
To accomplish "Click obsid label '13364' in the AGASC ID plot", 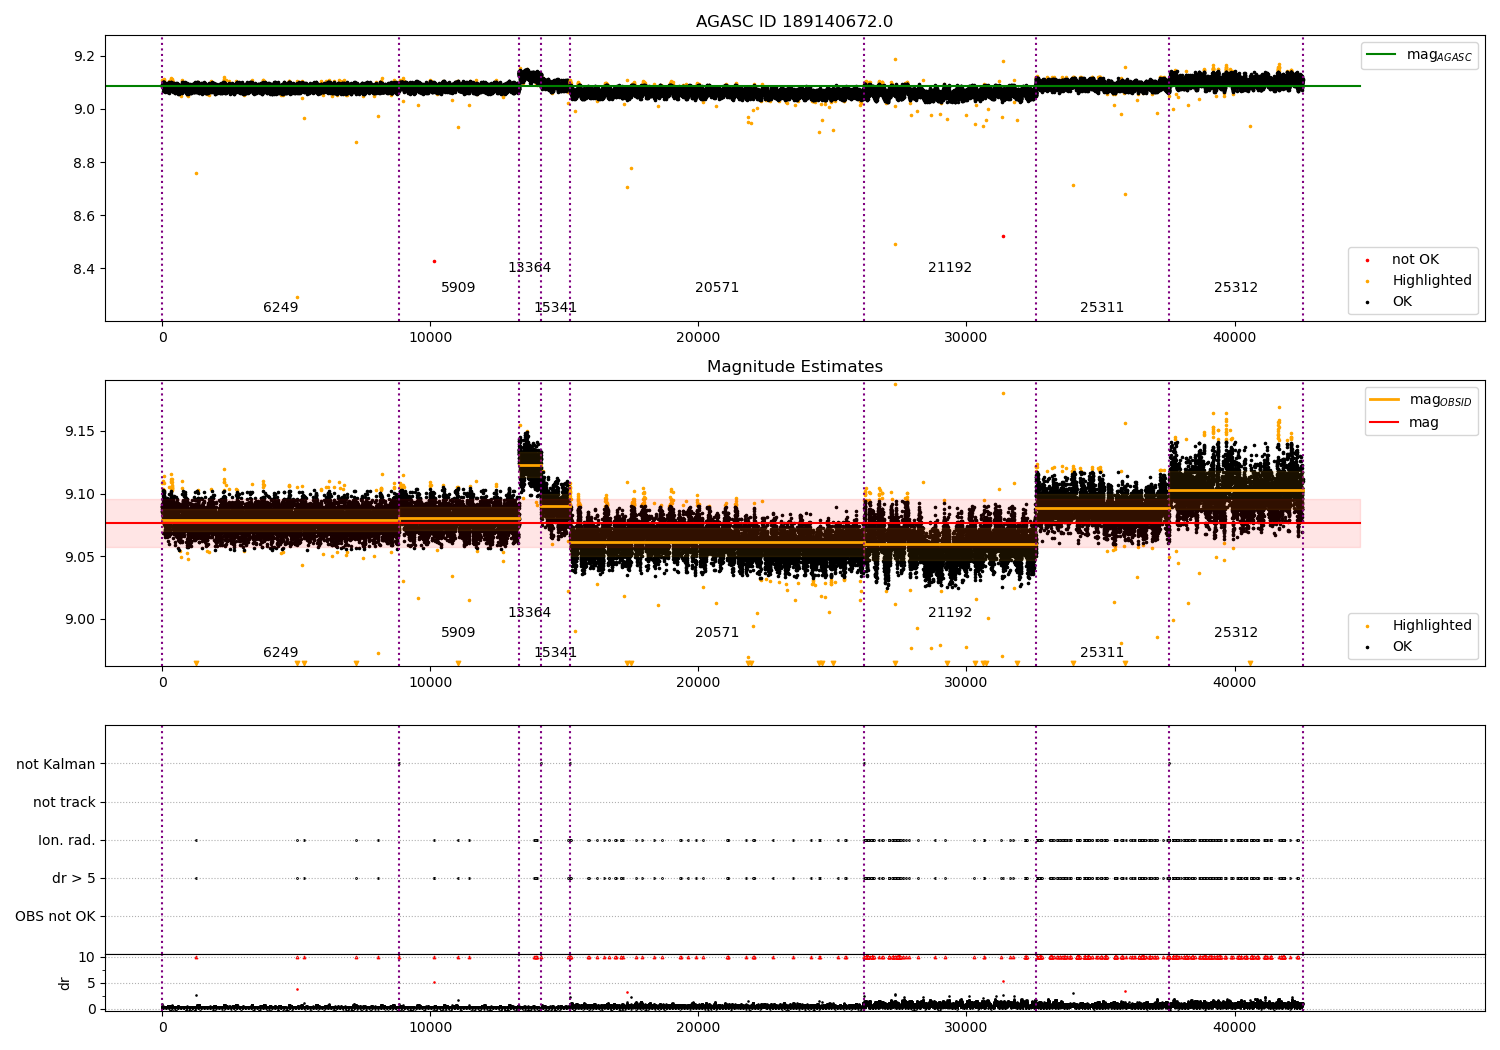I will click(x=529, y=268).
